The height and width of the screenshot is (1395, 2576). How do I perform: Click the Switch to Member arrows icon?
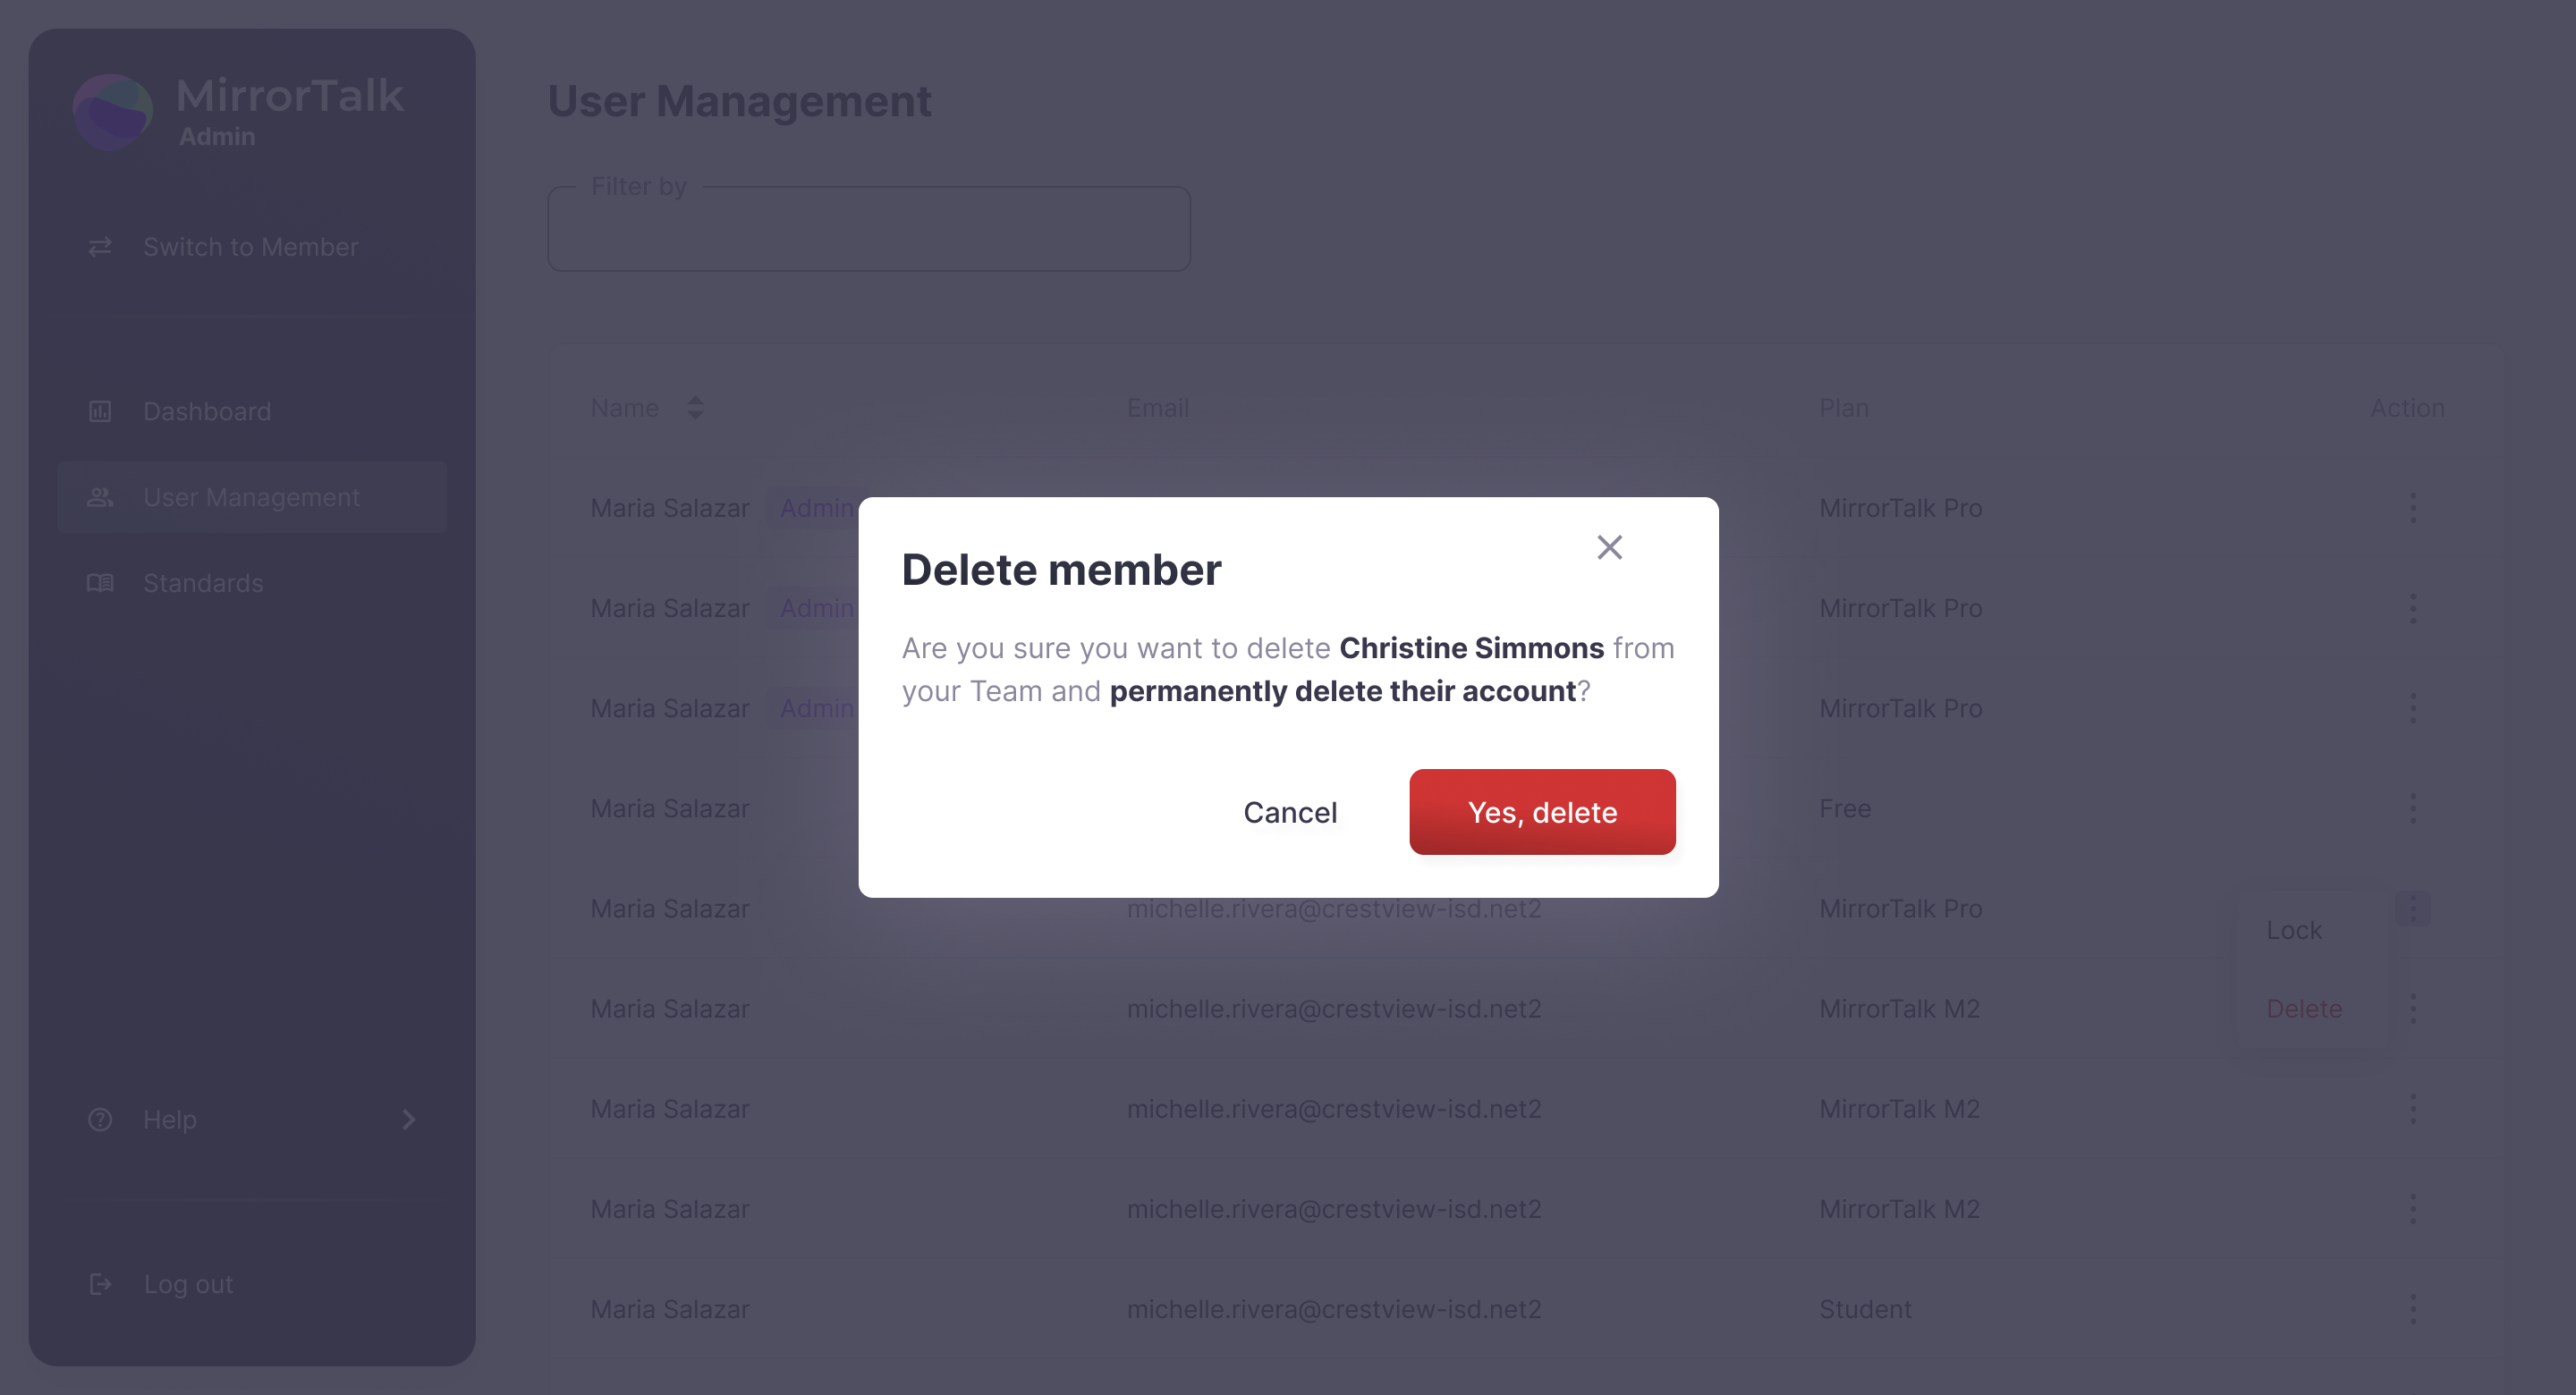click(x=100, y=247)
